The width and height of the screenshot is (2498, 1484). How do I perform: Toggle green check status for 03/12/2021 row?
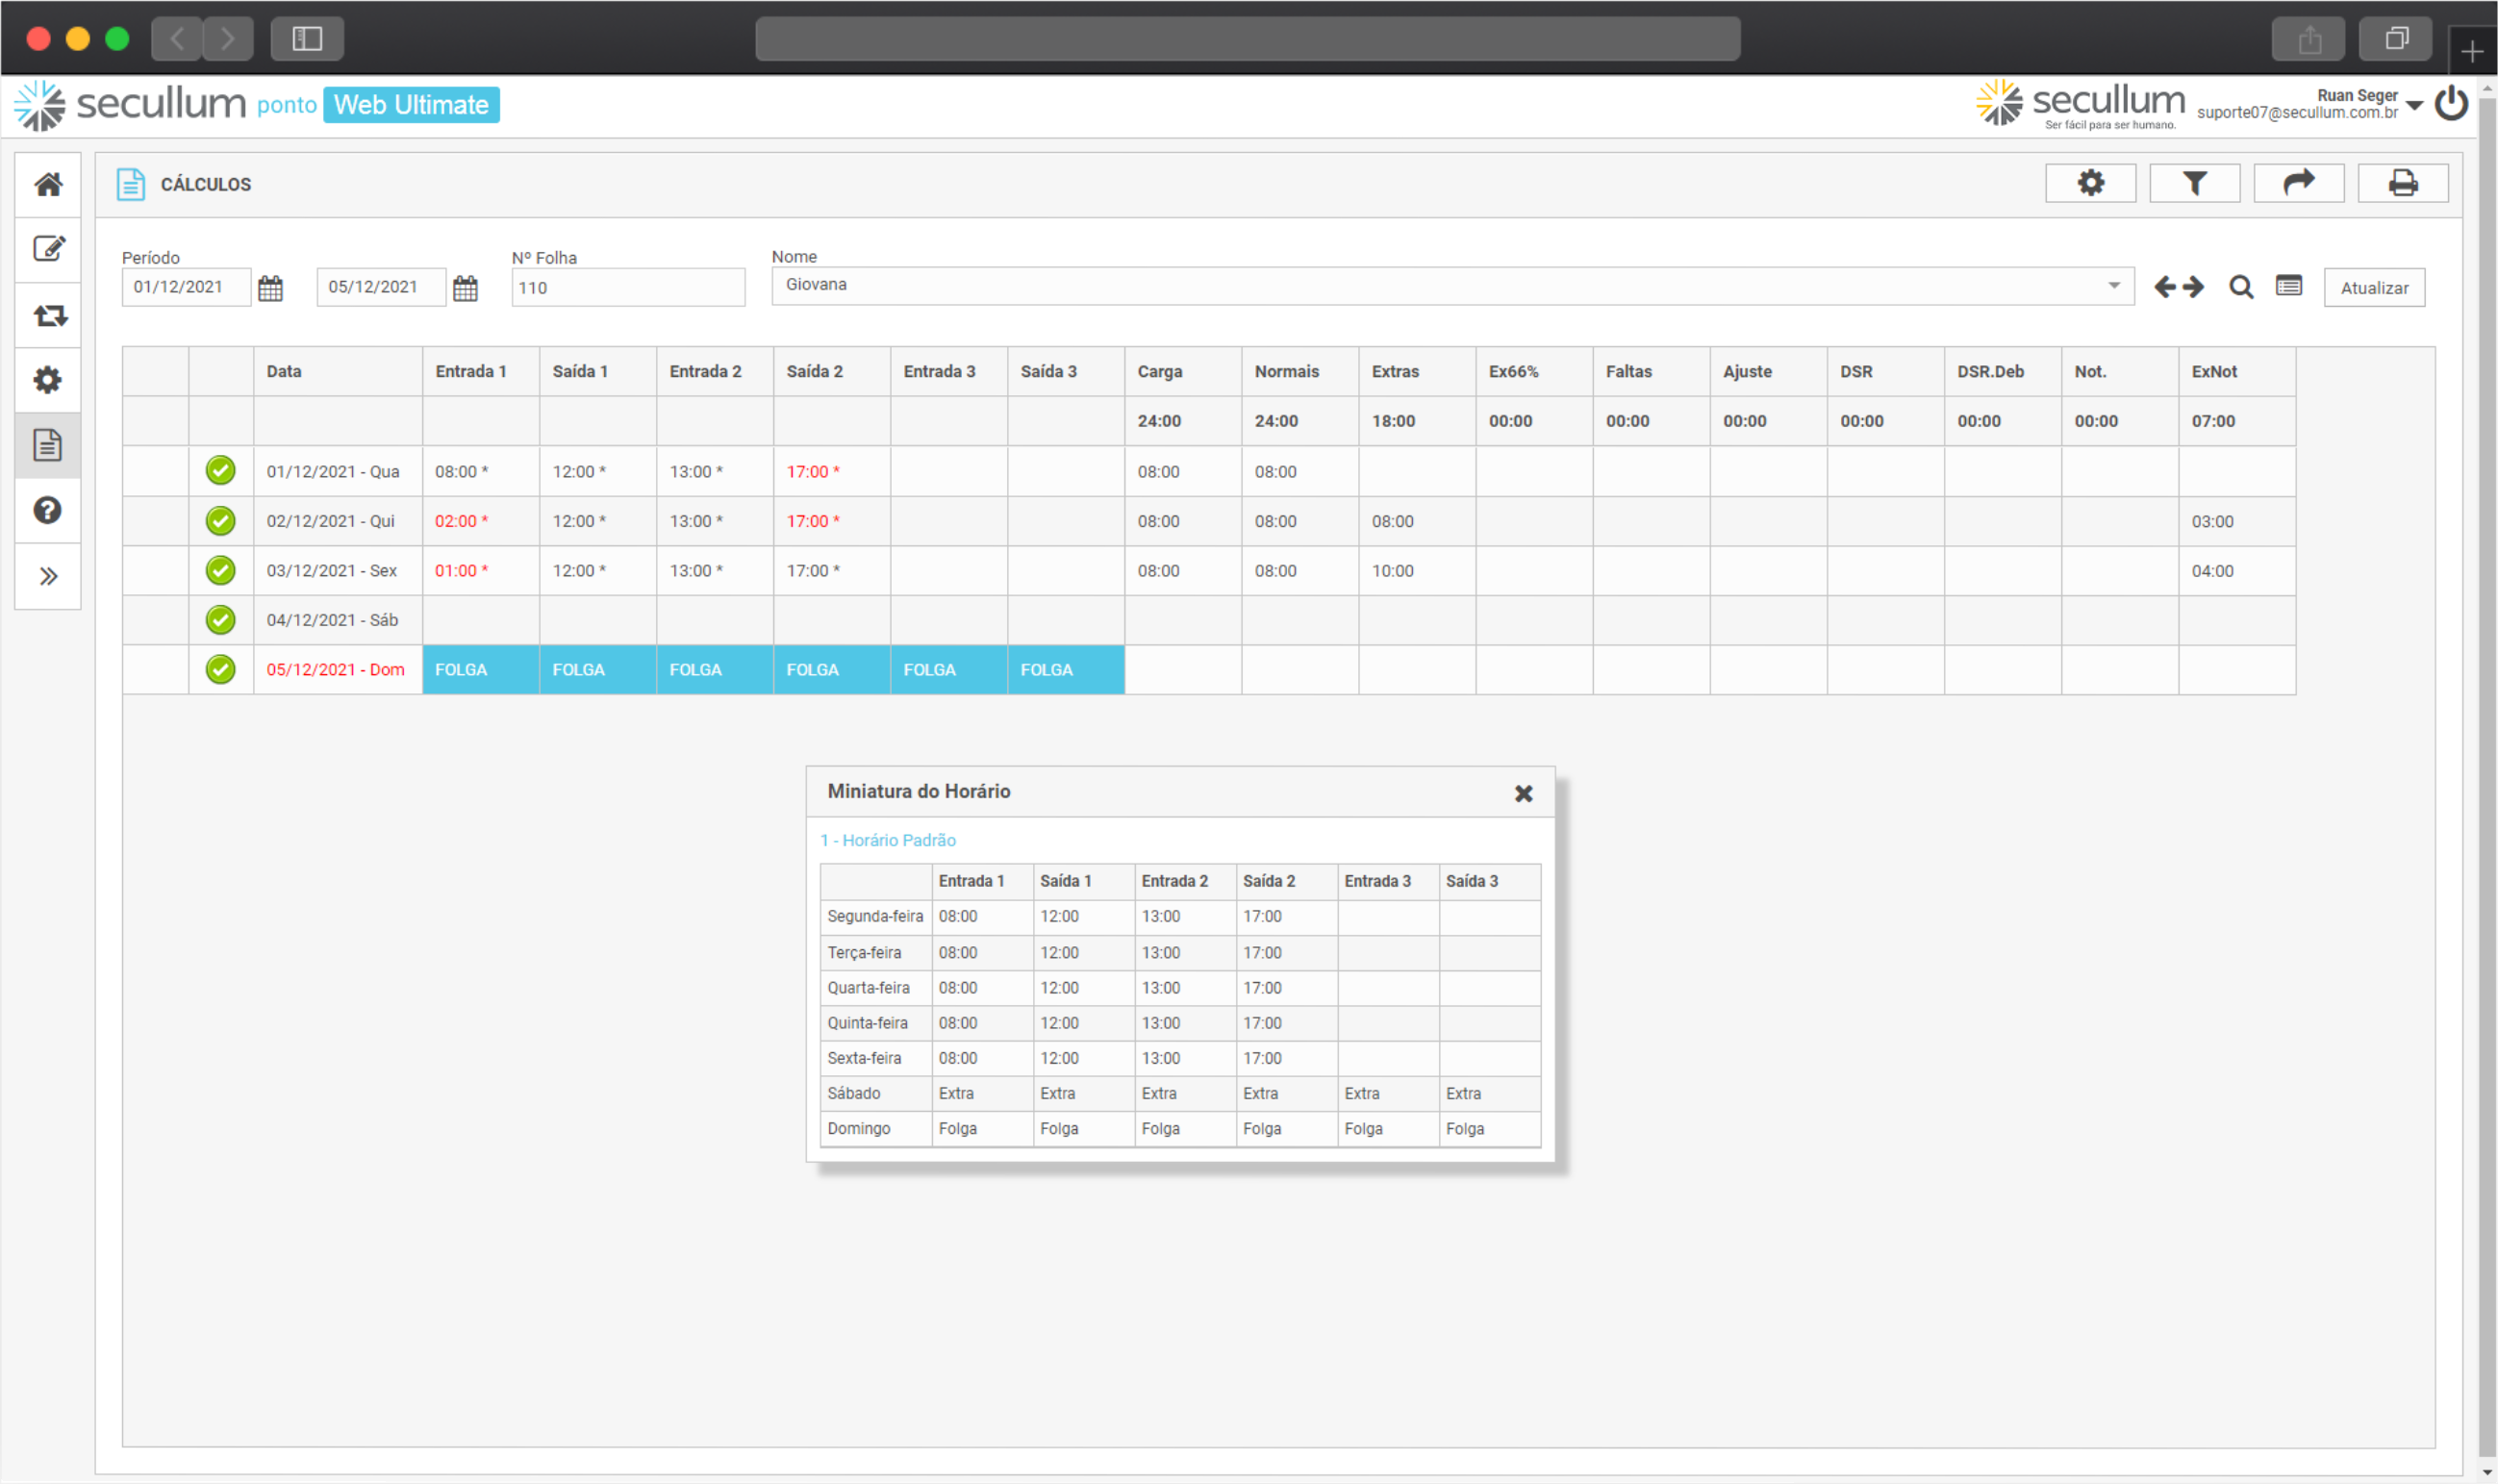point(220,570)
